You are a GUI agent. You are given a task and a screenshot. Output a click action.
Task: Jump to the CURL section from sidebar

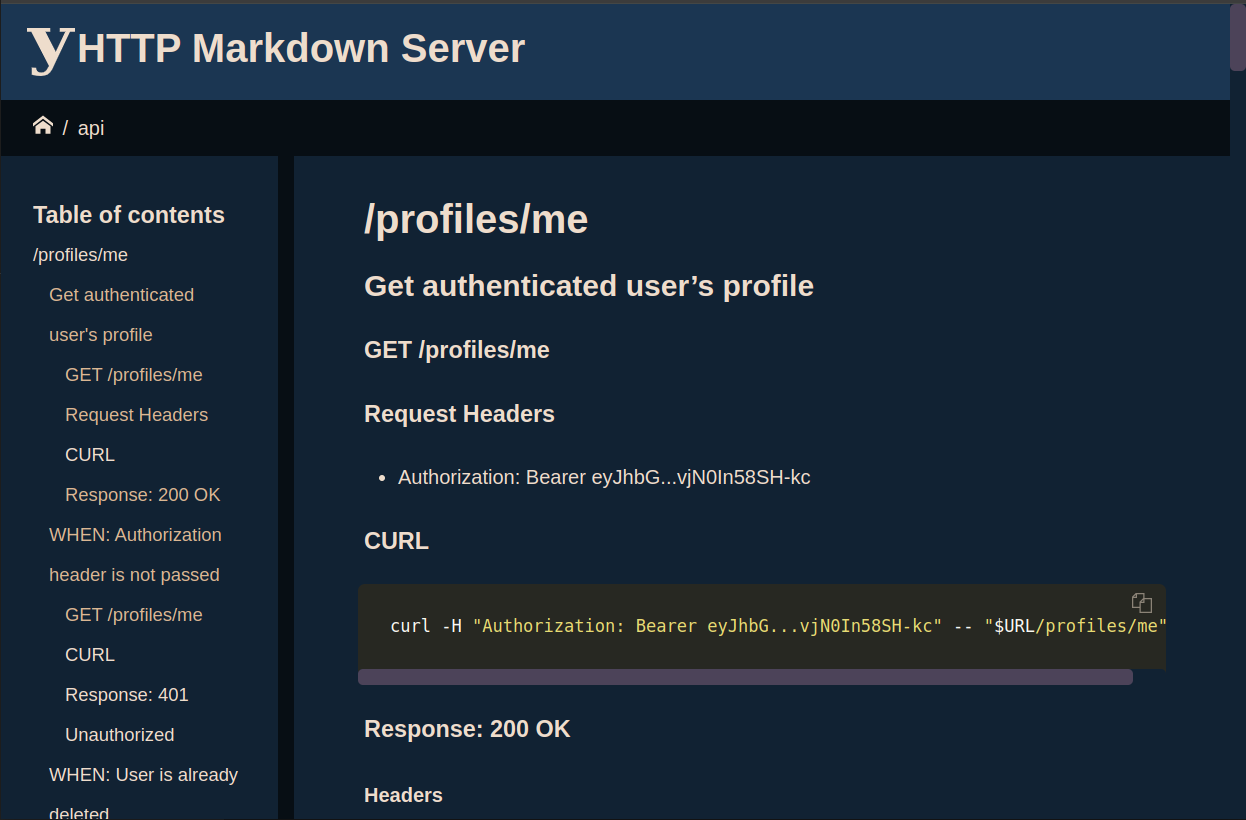point(89,454)
